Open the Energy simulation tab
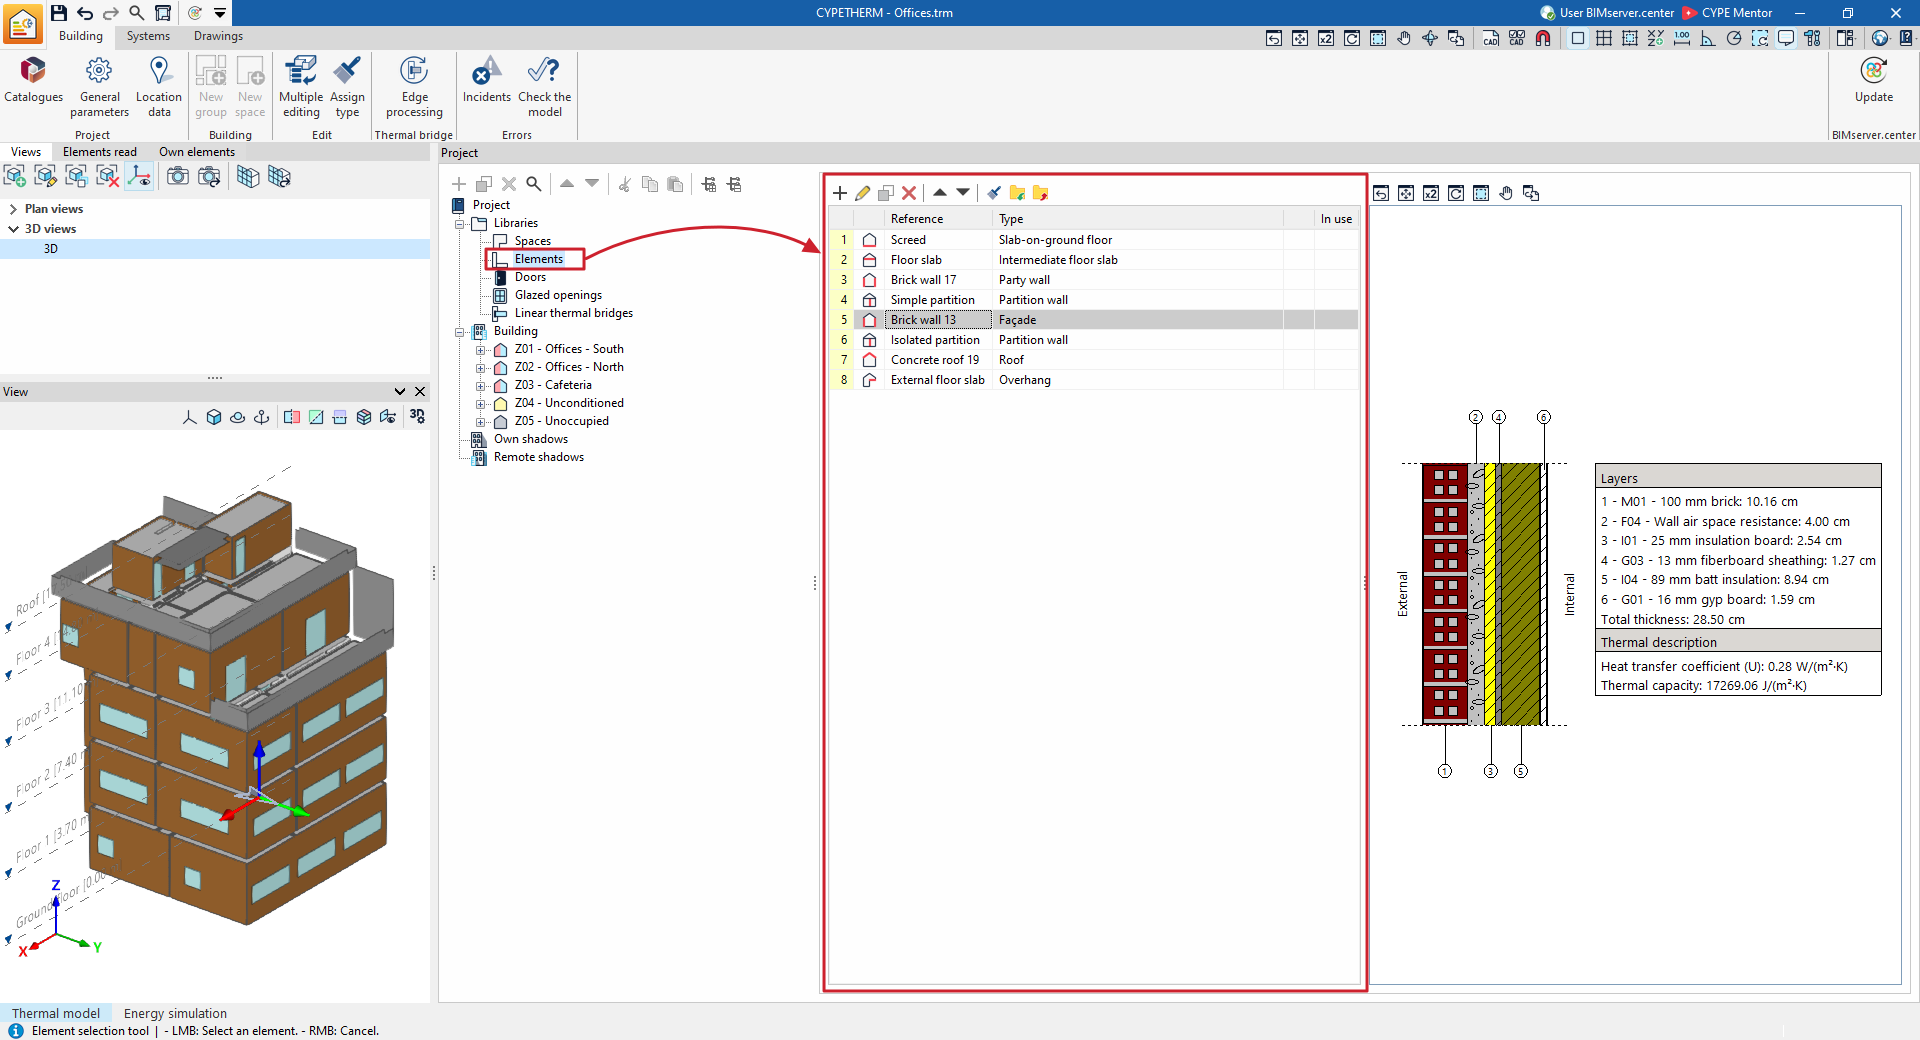Viewport: 1920px width, 1040px height. (x=175, y=1013)
